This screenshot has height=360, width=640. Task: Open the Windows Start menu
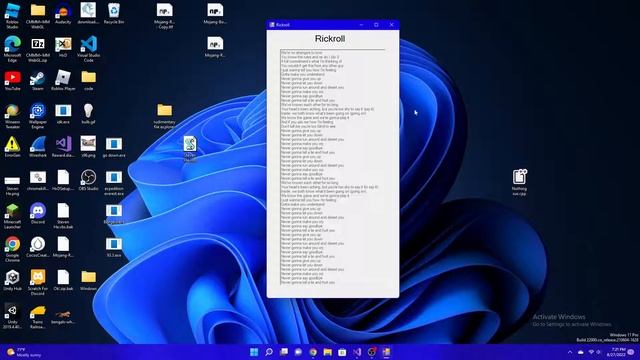click(254, 352)
